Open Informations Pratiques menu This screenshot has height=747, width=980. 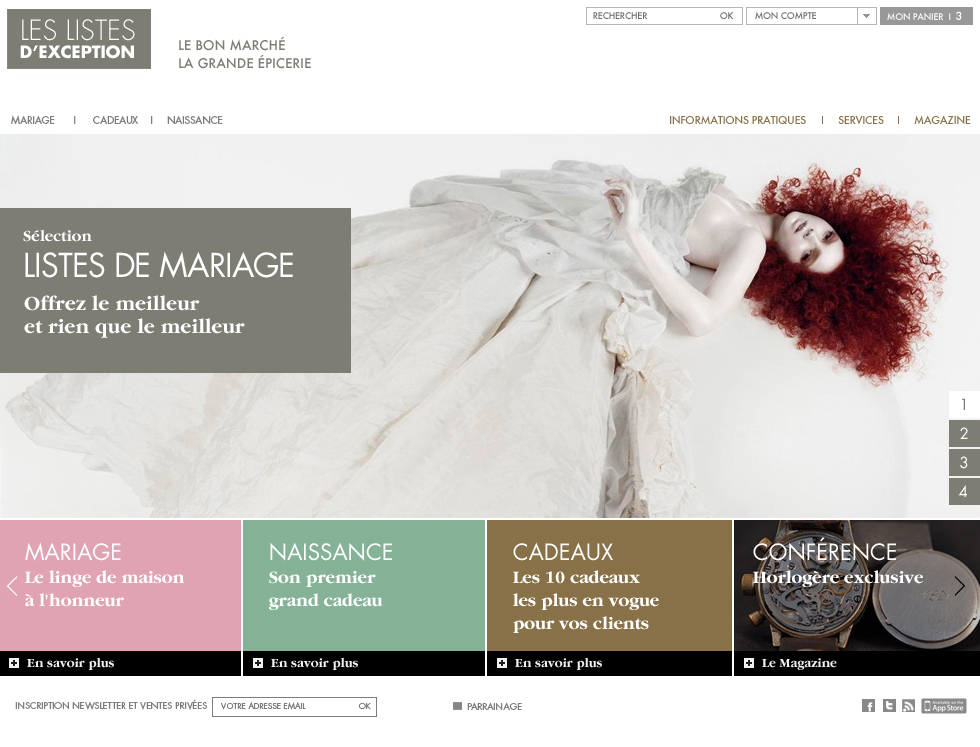click(x=738, y=120)
